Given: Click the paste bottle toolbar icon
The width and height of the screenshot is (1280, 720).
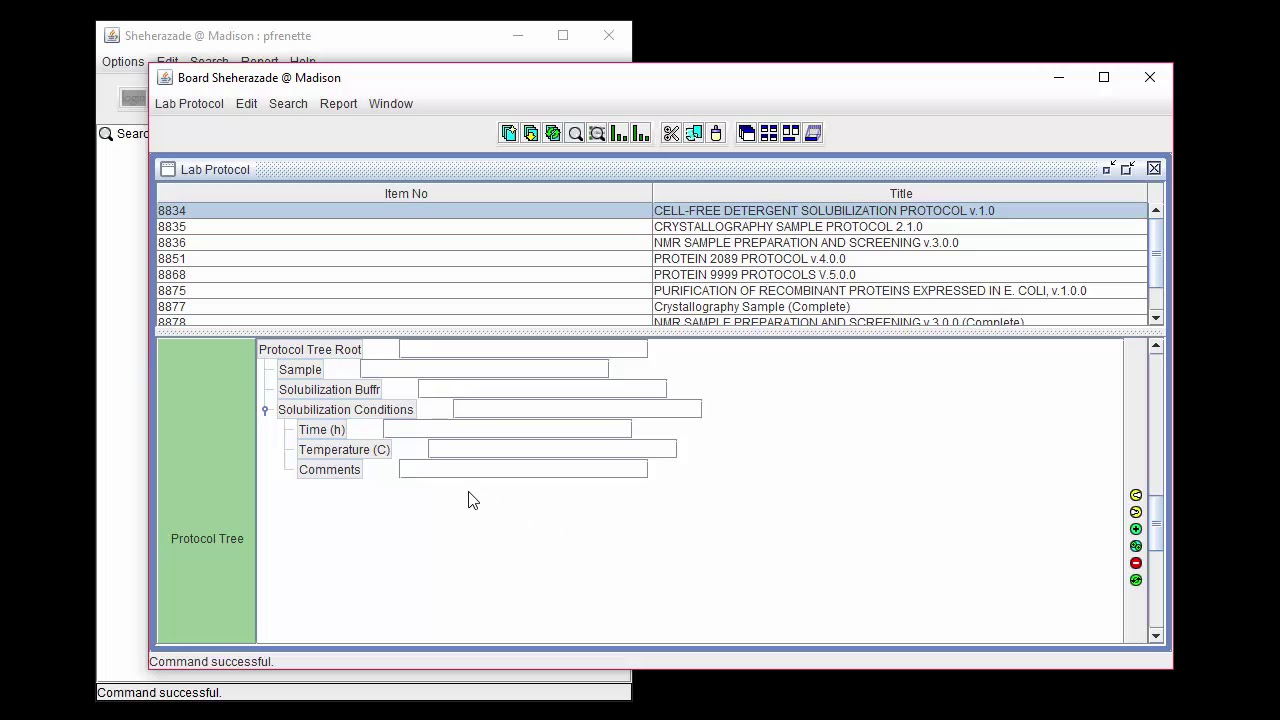Looking at the screenshot, I should pos(715,133).
